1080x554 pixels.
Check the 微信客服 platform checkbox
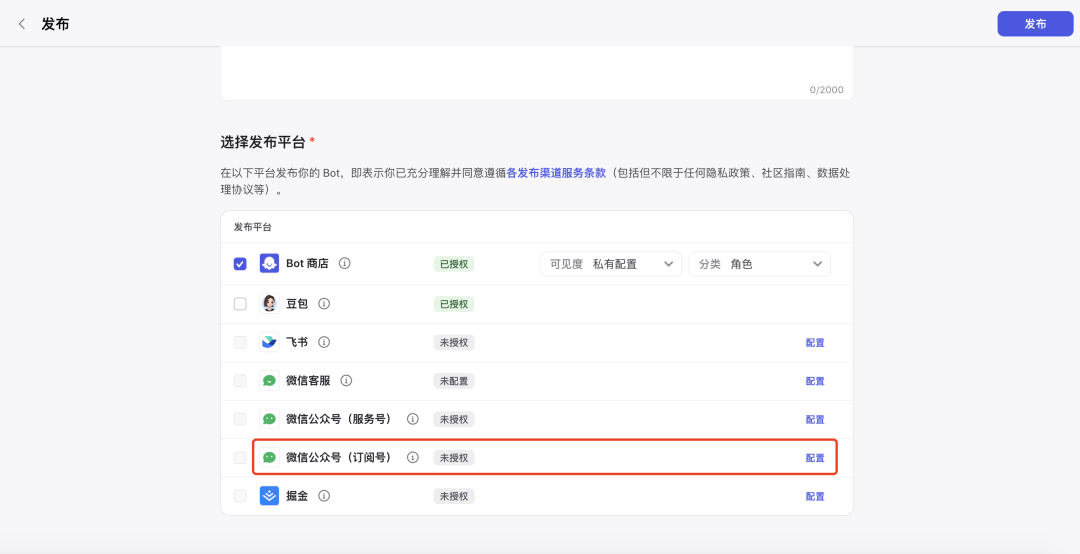[240, 381]
